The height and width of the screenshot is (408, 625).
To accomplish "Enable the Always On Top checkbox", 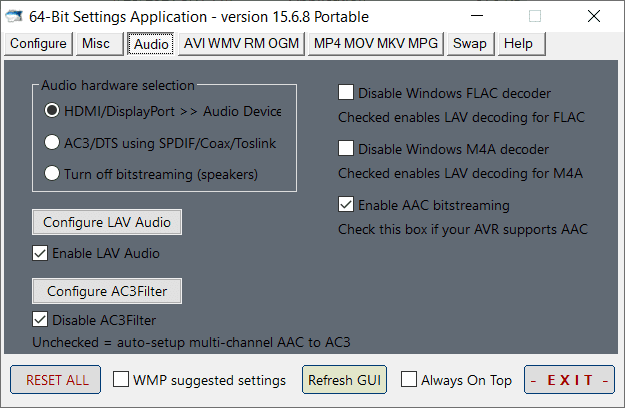I will point(409,380).
